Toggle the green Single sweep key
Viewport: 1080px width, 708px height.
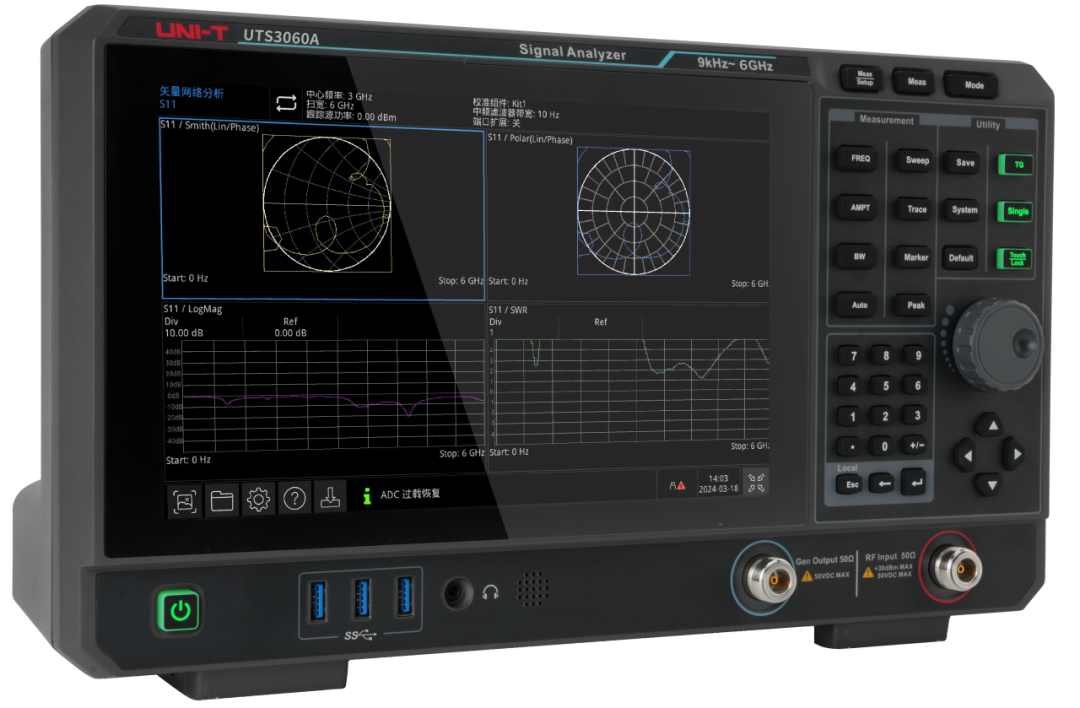[1016, 211]
